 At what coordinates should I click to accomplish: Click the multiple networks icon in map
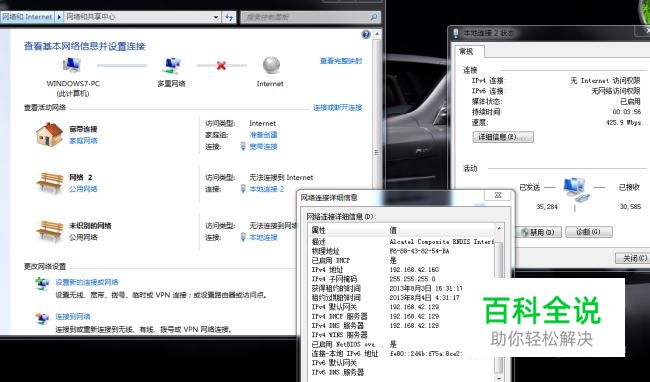point(172,66)
